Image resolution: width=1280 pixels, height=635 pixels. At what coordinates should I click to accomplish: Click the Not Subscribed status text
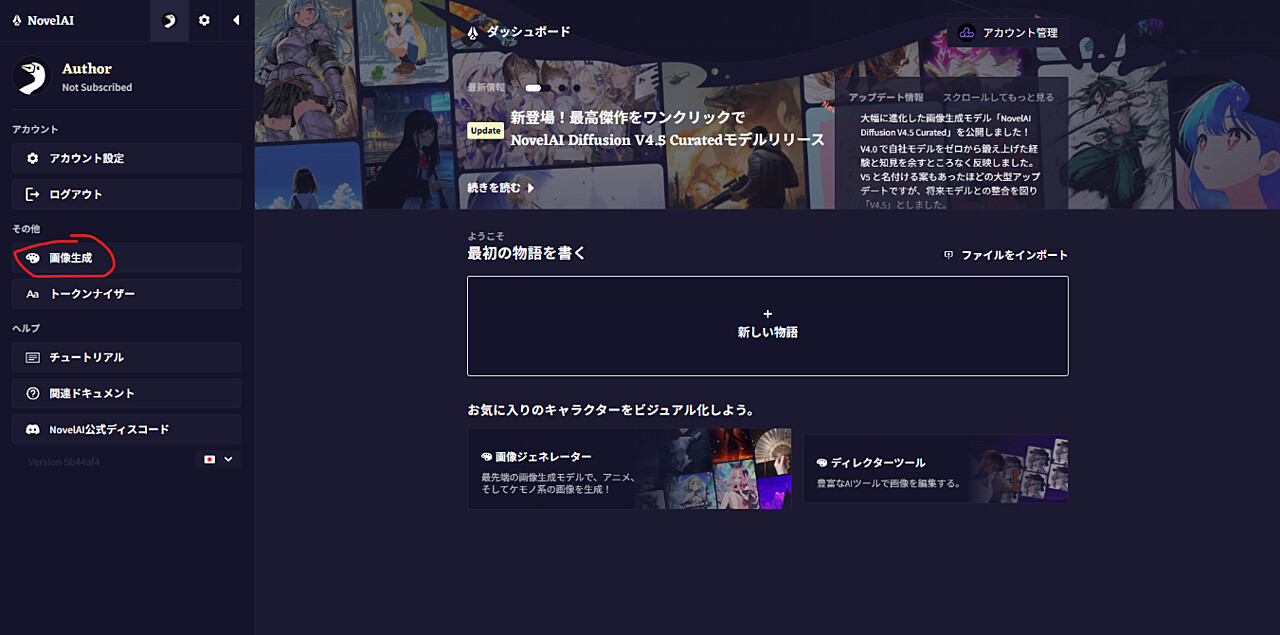97,88
